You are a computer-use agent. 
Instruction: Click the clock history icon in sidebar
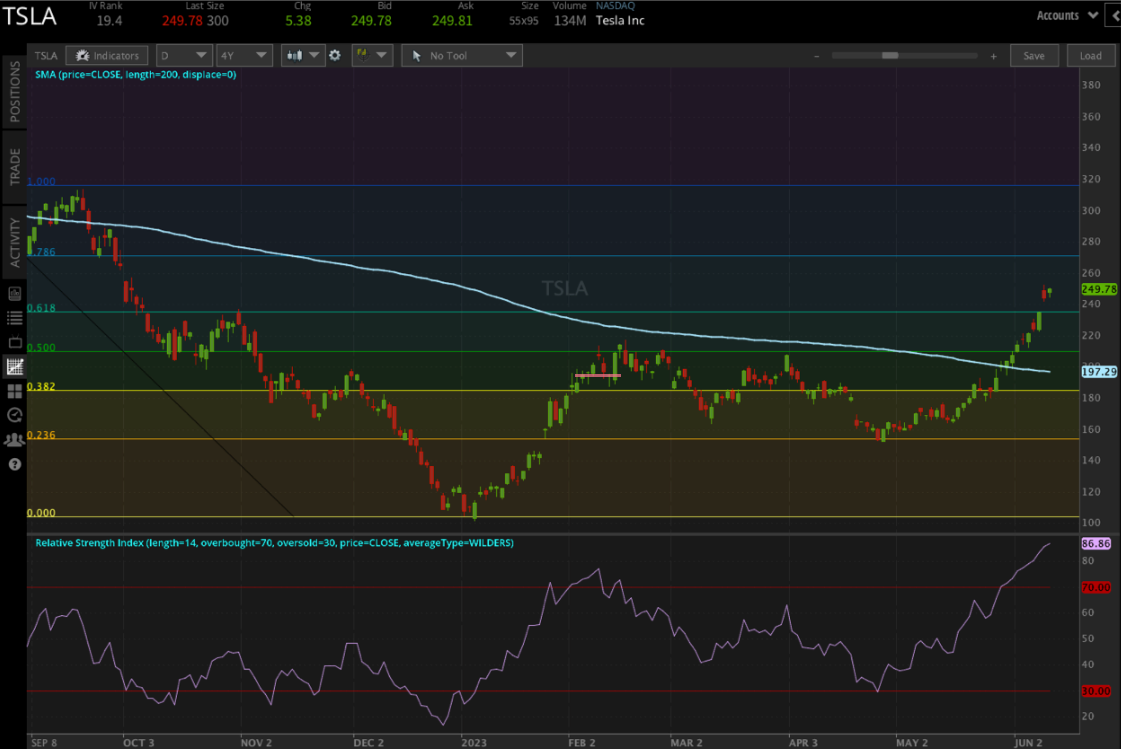coord(14,415)
